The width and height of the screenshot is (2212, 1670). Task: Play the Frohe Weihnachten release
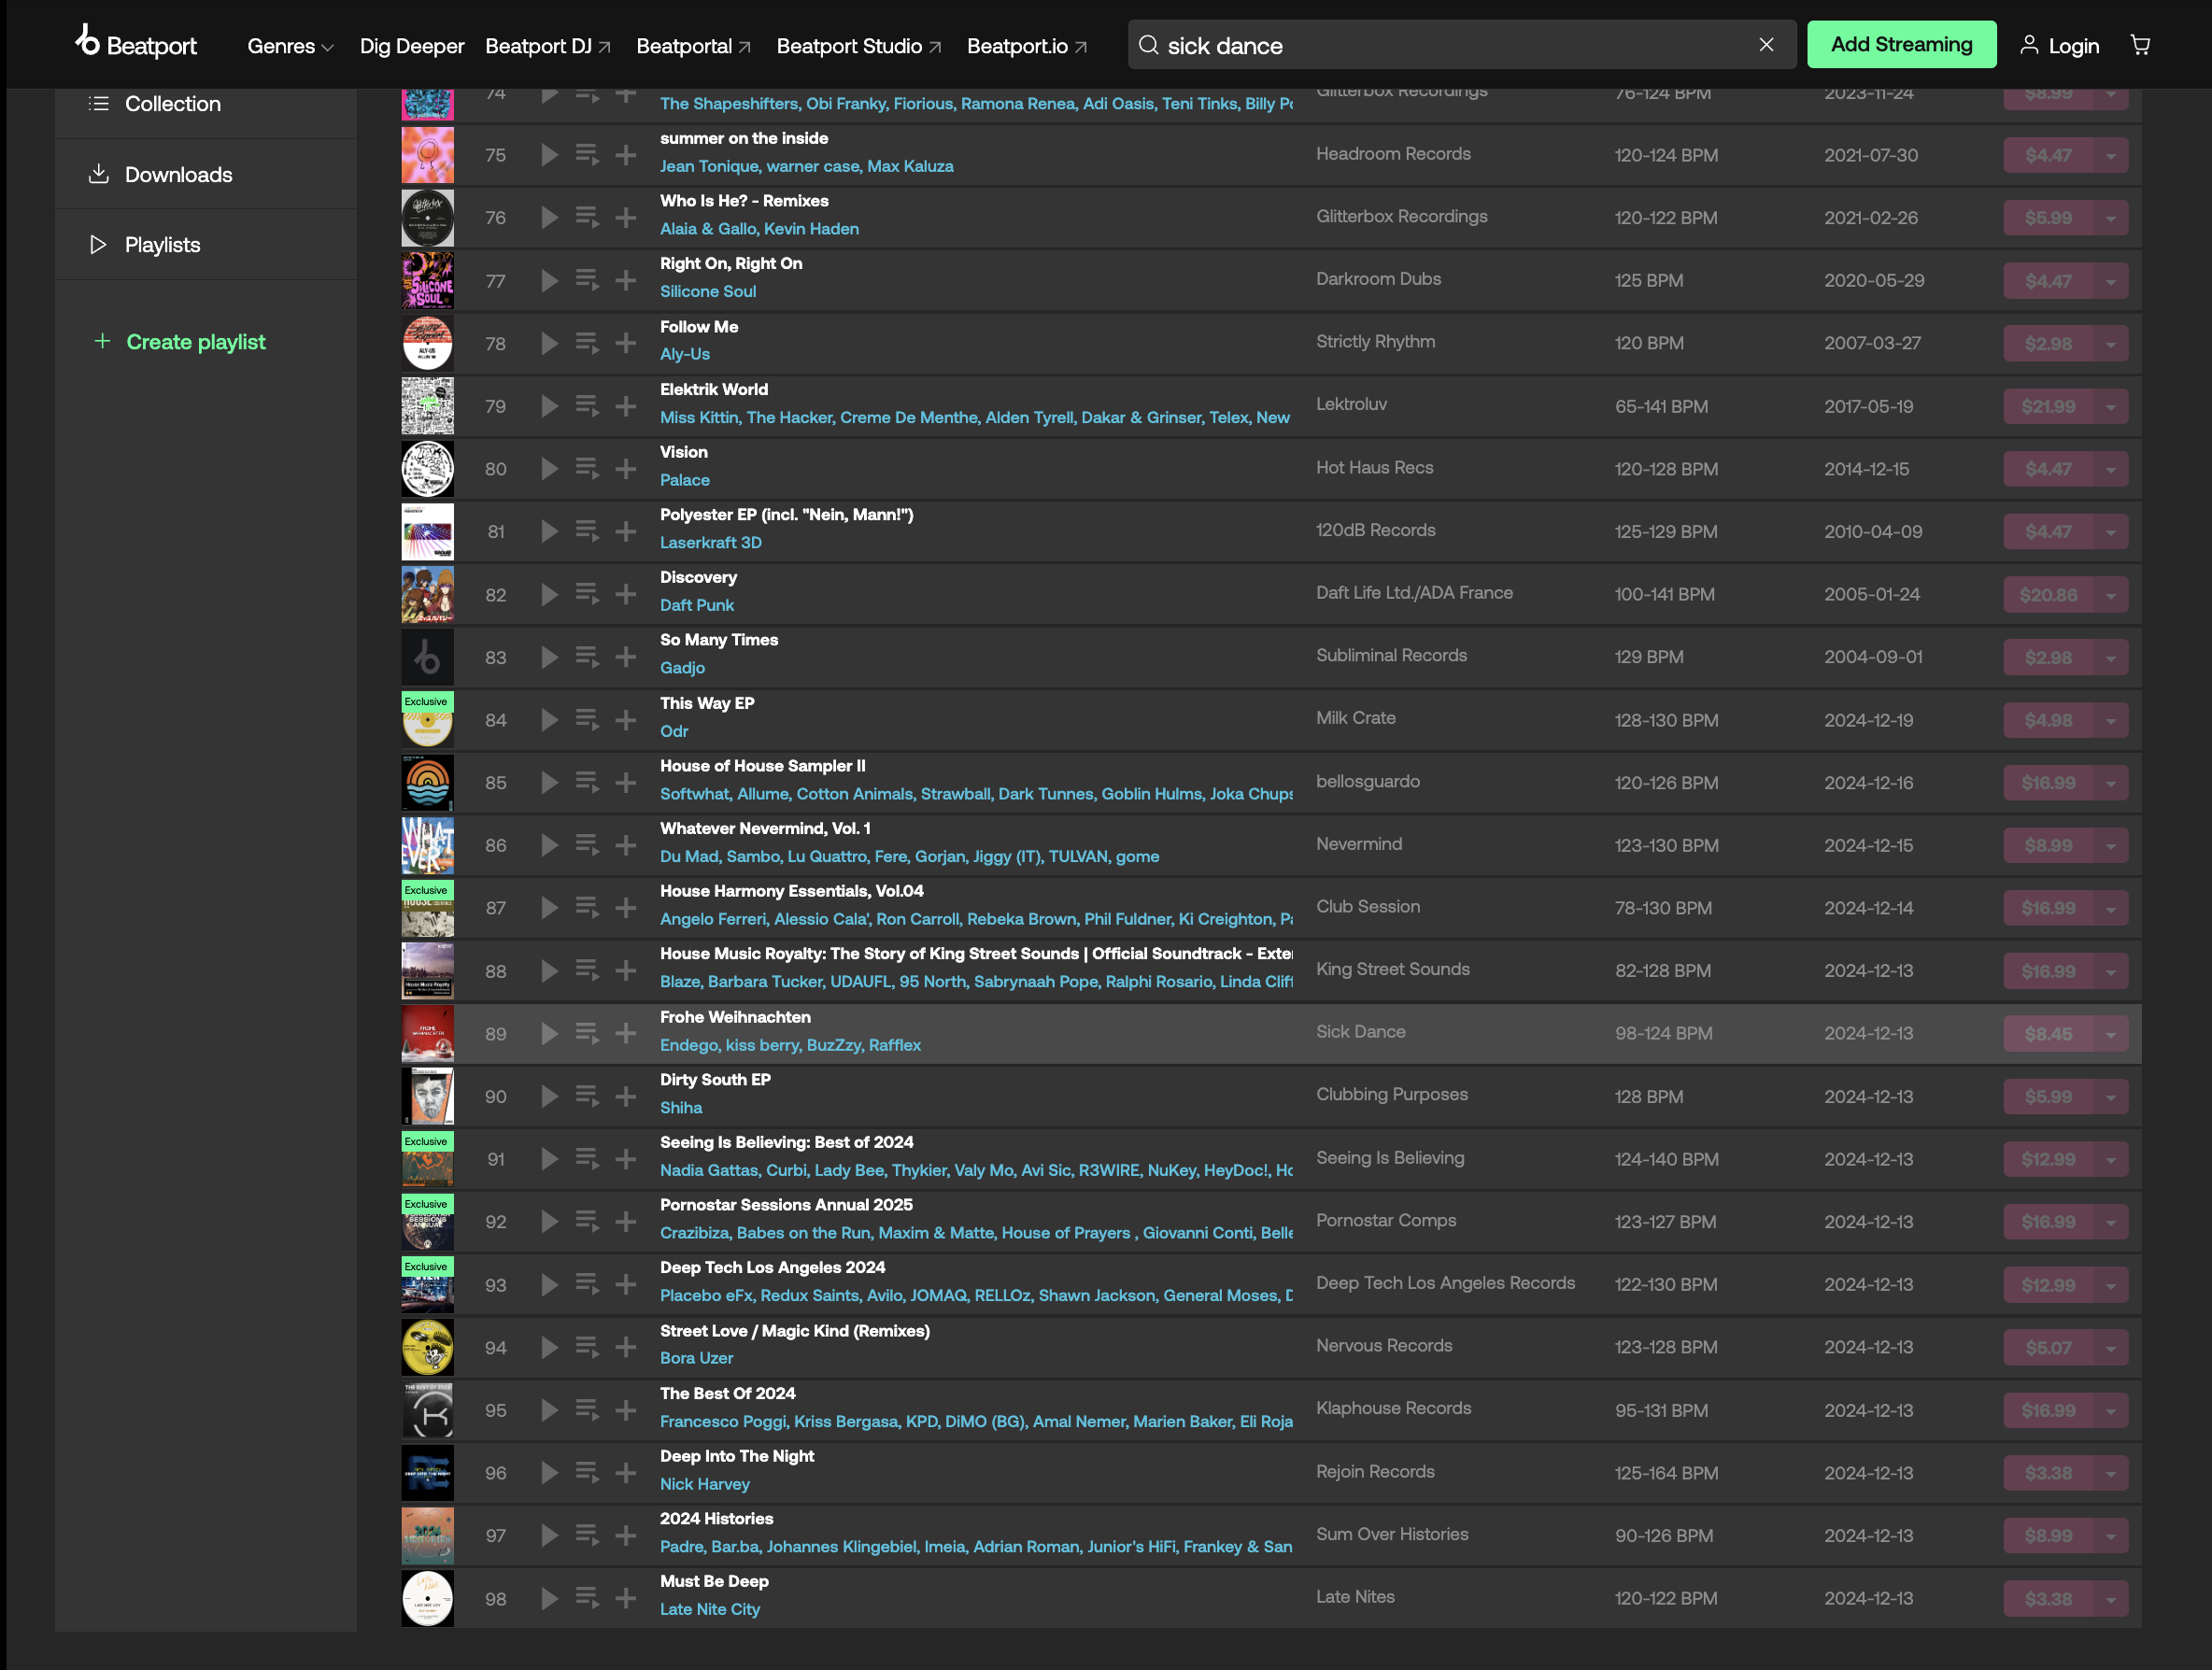(x=549, y=1033)
